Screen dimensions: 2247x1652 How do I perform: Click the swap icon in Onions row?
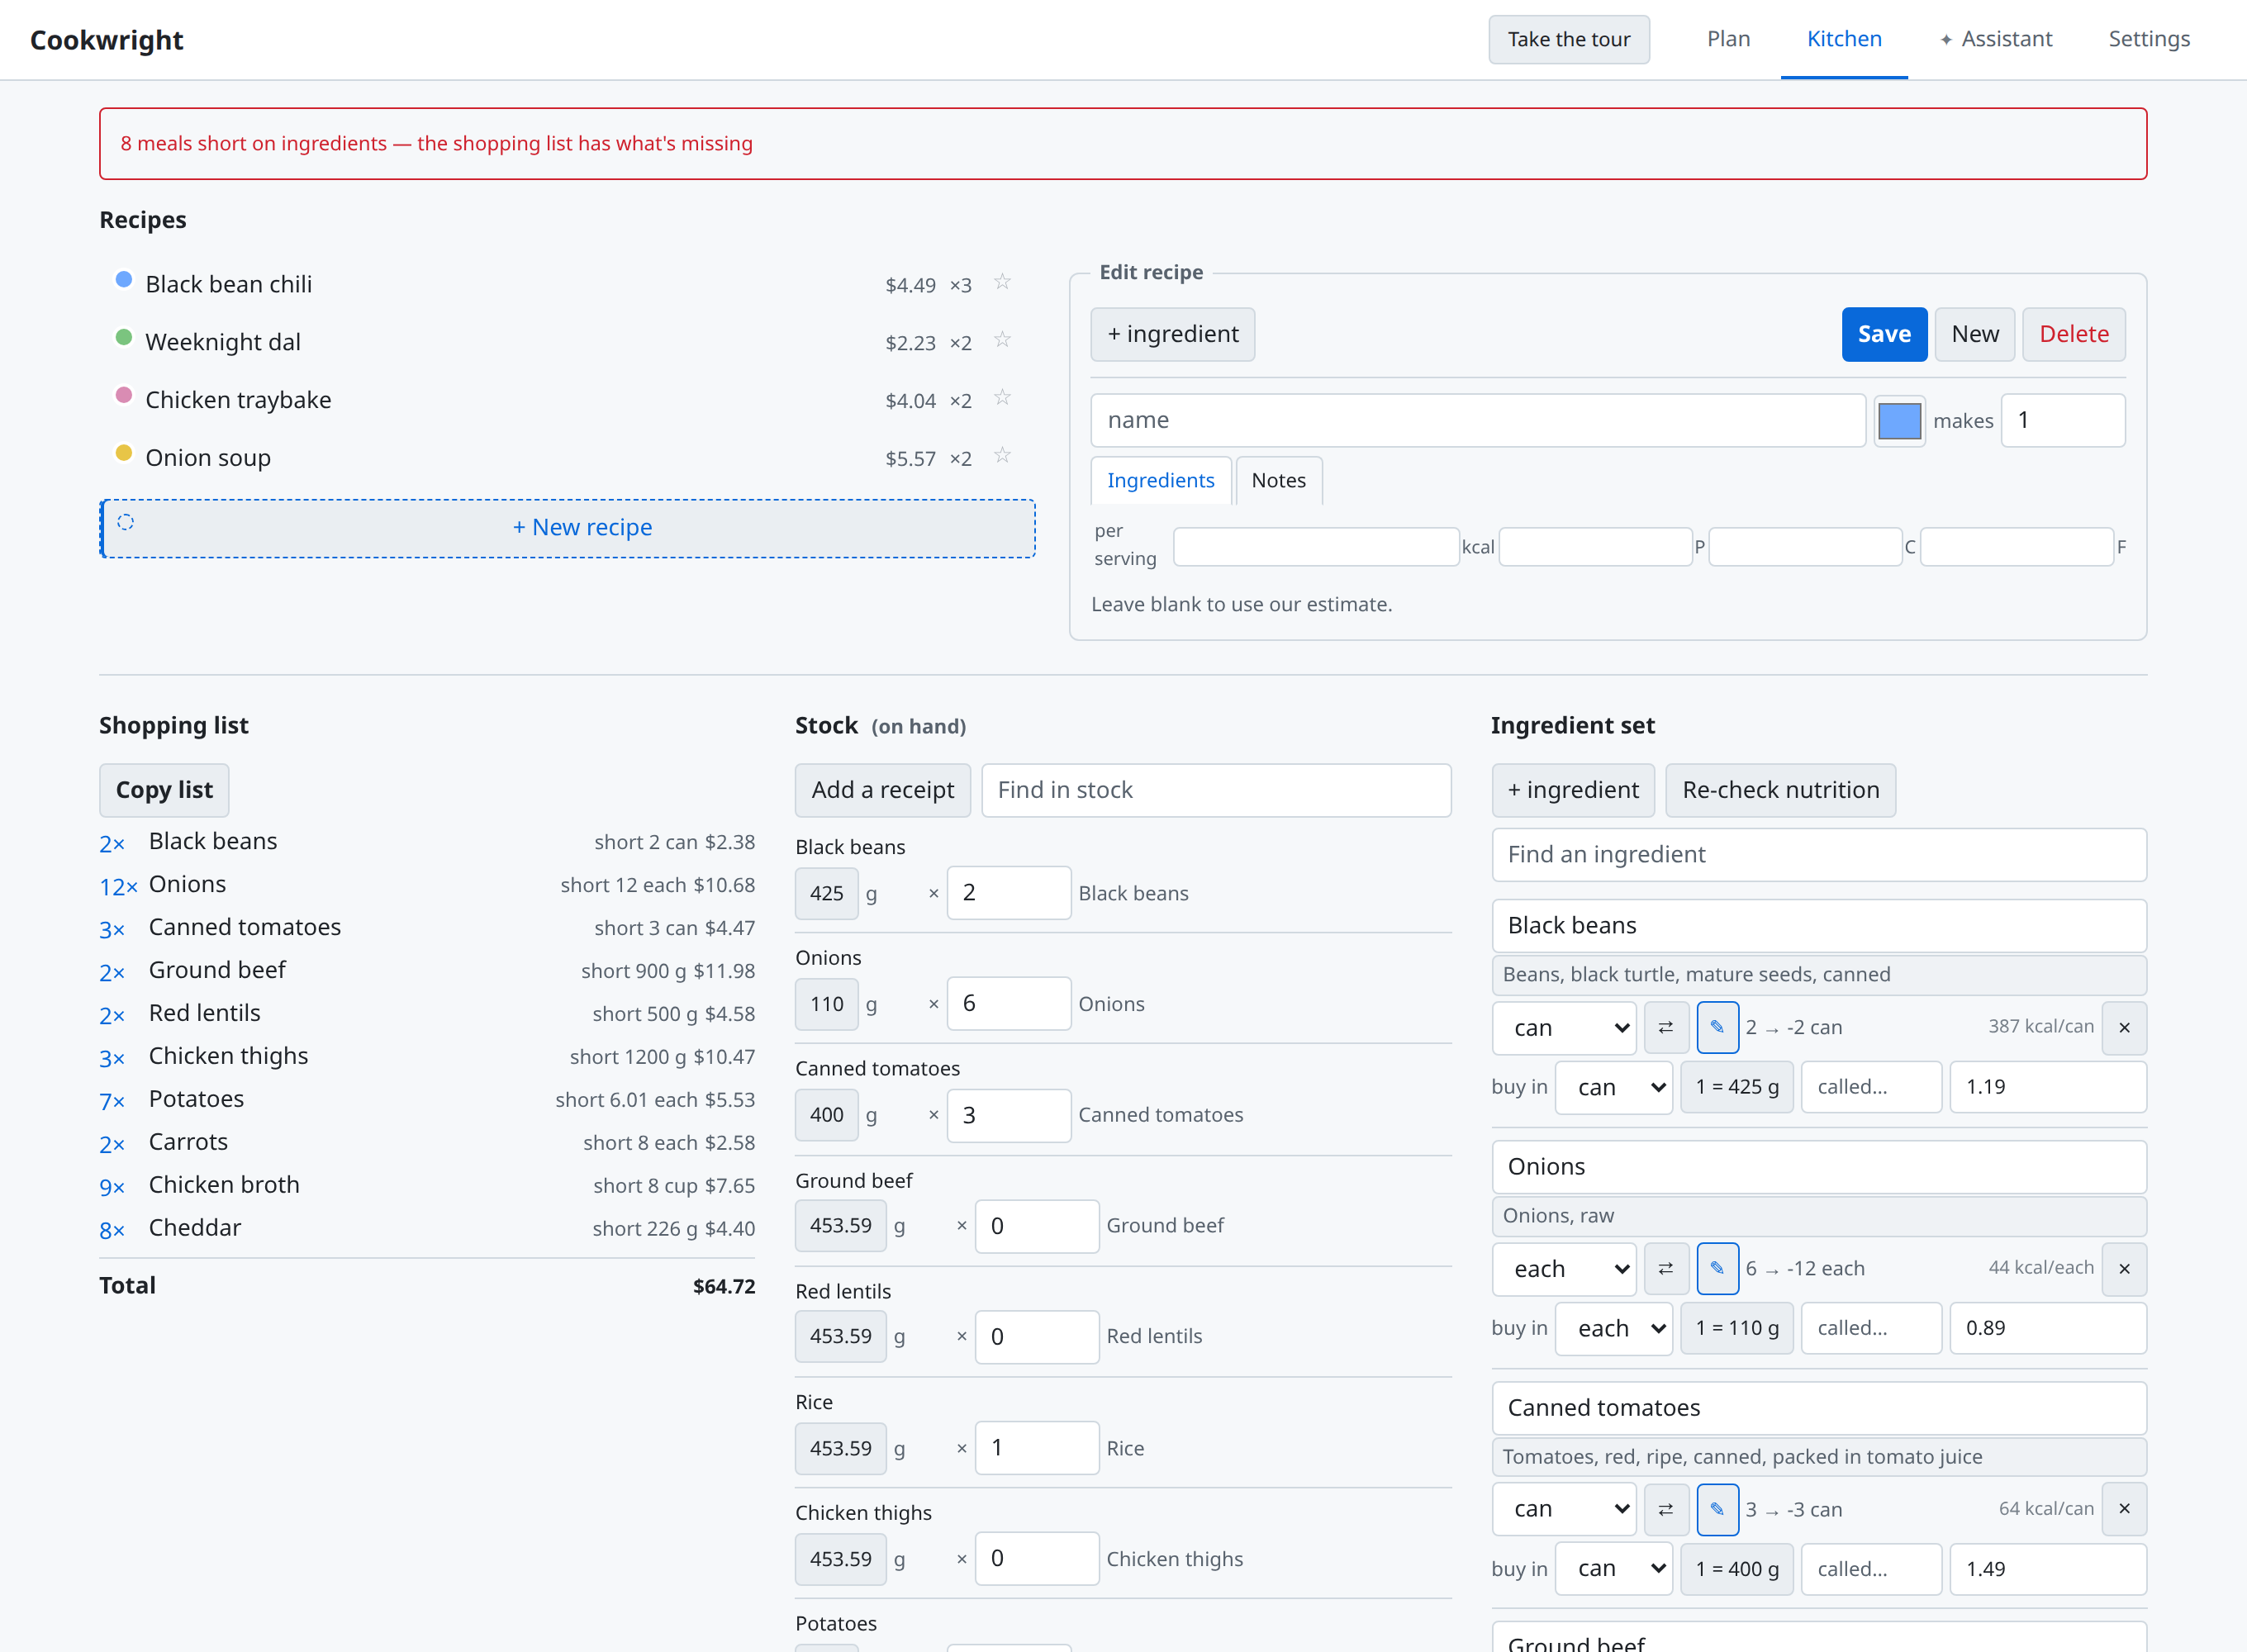(1666, 1269)
